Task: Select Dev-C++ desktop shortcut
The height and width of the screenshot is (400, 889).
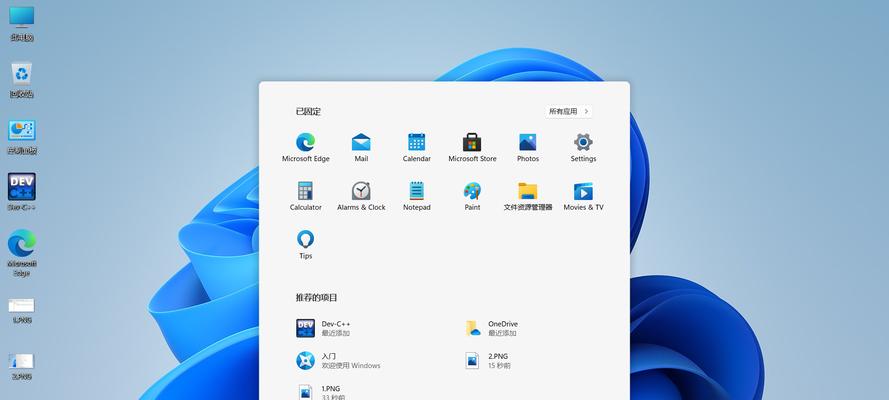Action: [x=22, y=192]
